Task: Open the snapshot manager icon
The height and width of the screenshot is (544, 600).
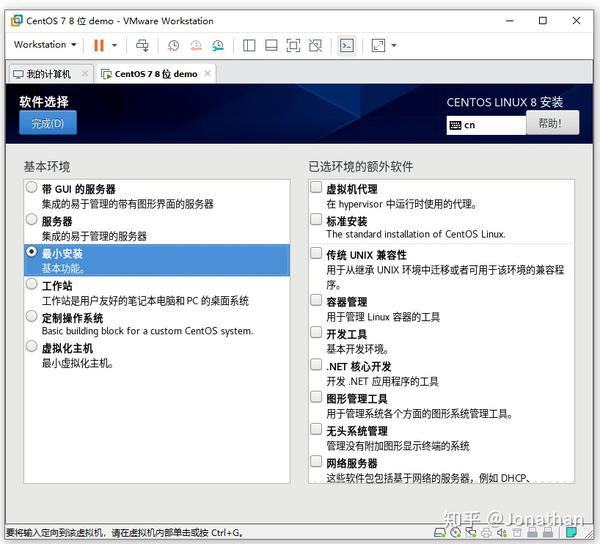Action: [218, 46]
